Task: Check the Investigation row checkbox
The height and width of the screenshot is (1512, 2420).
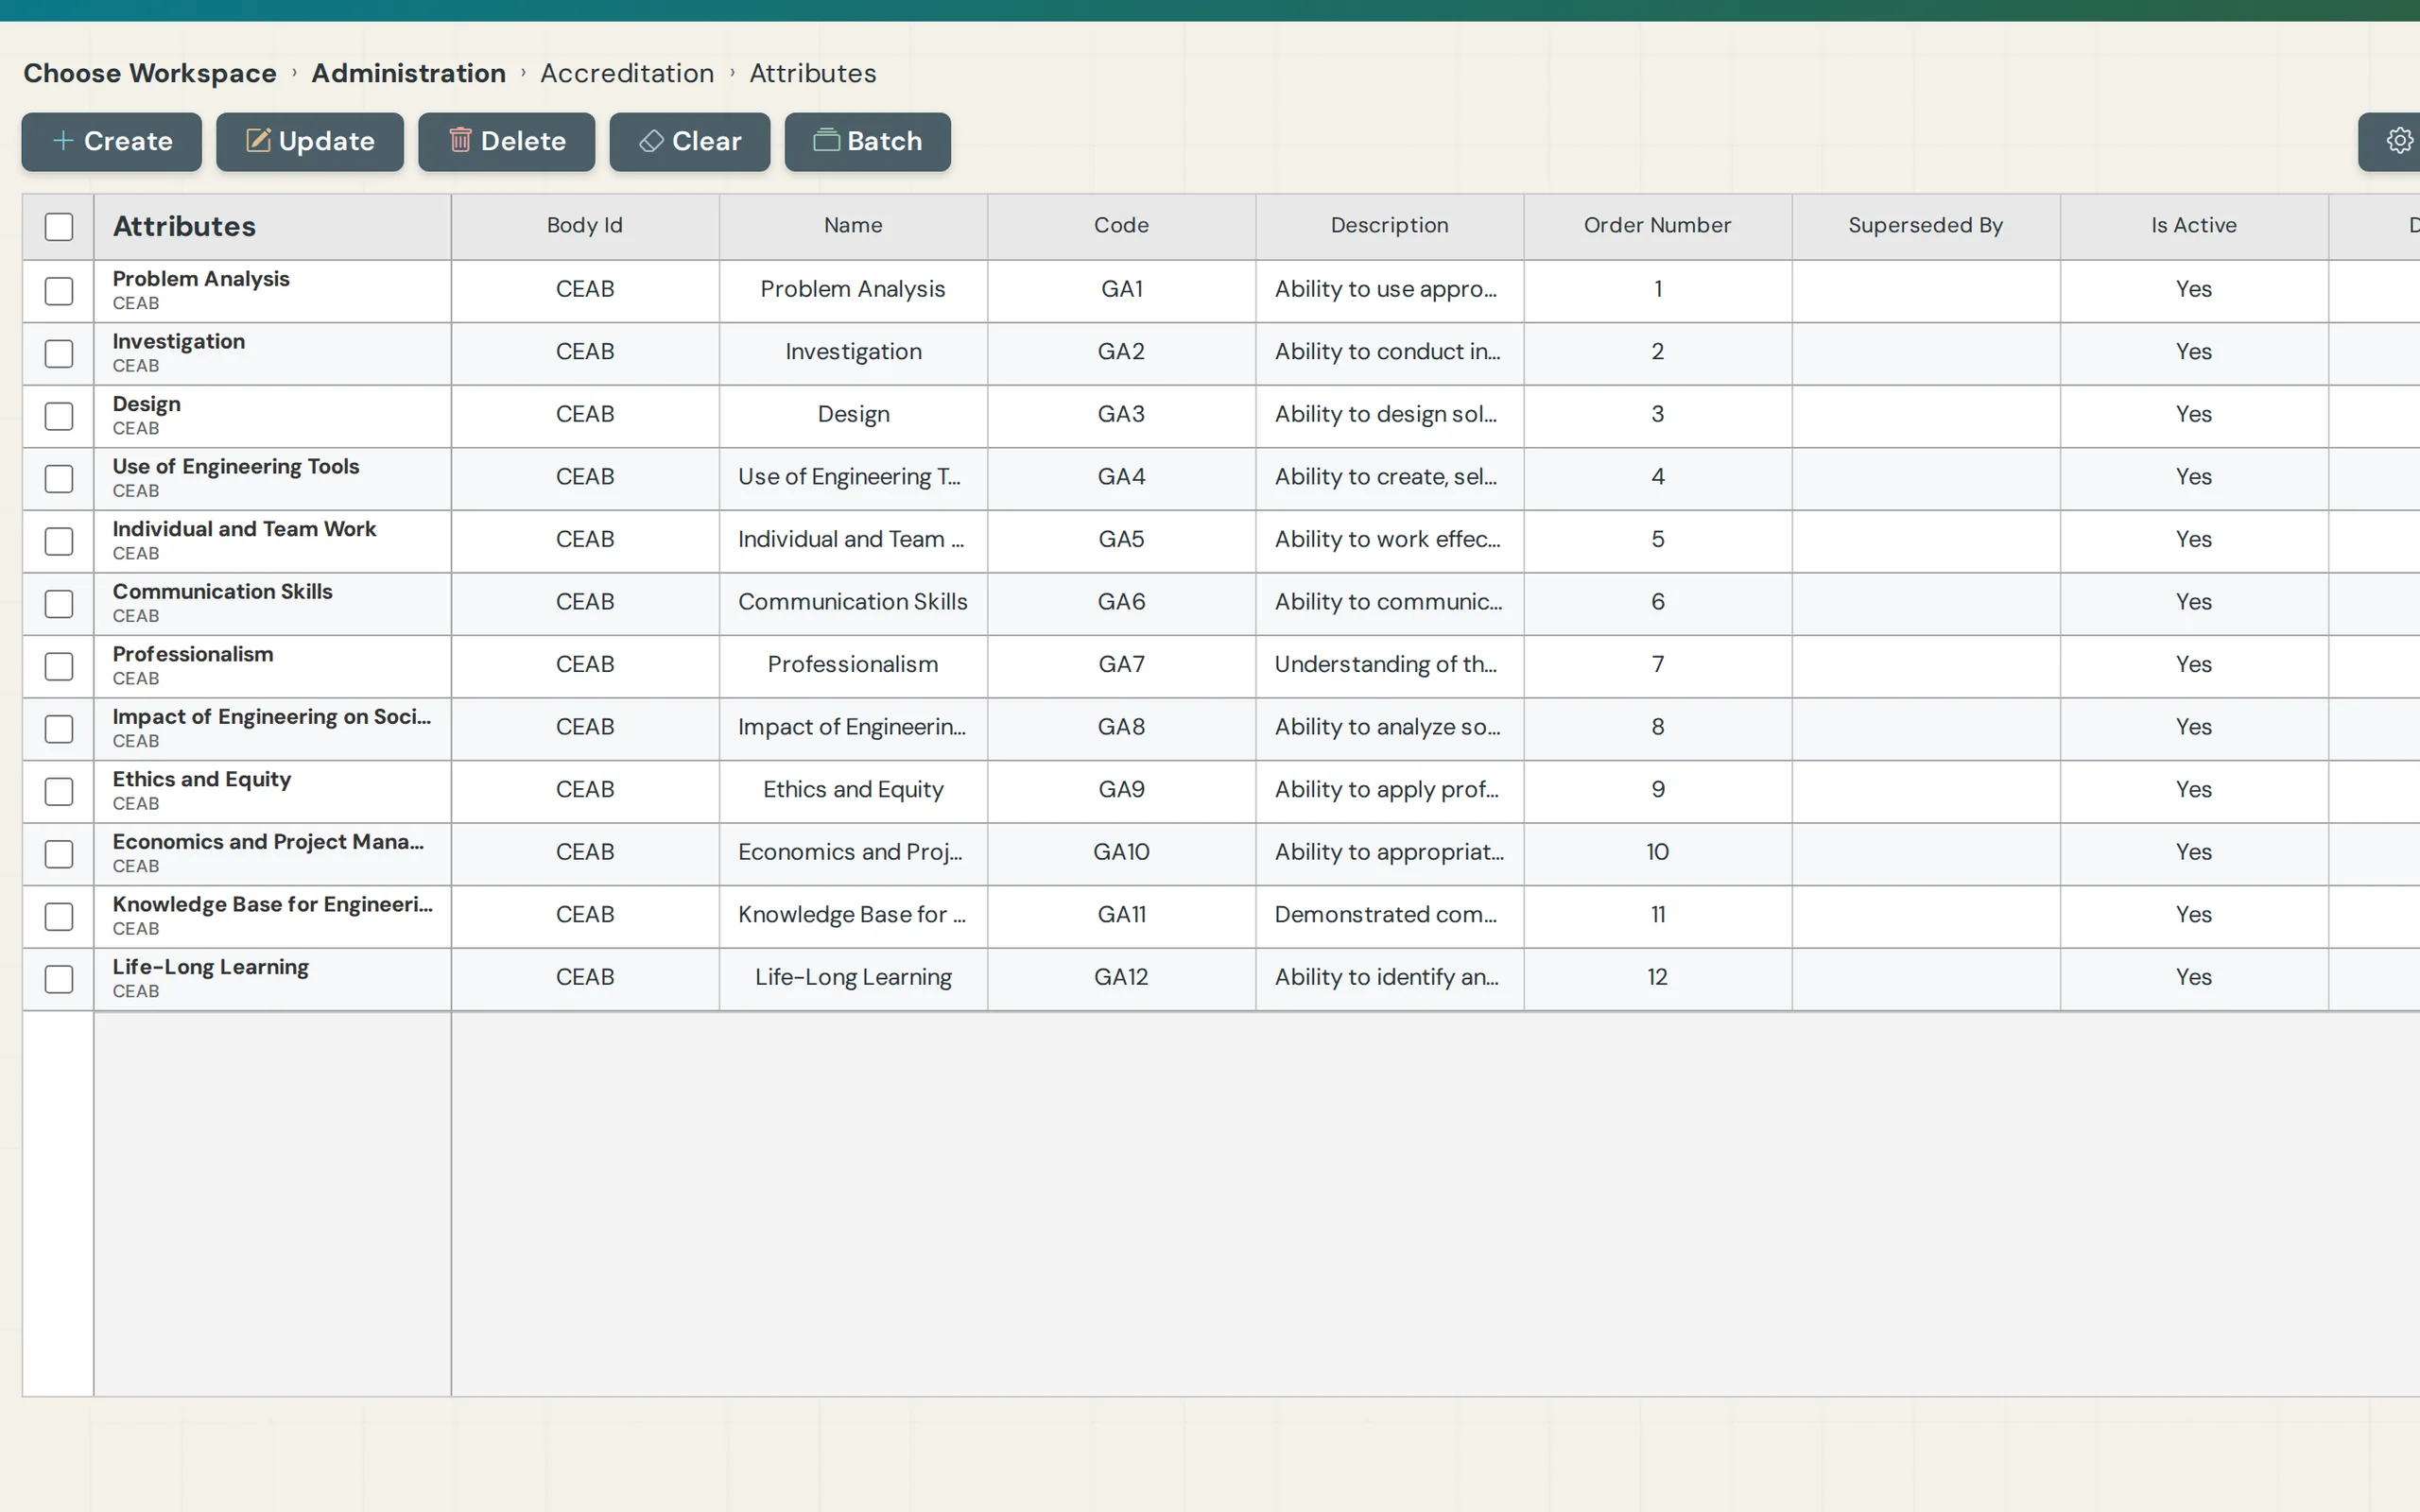Action: pyautogui.click(x=59, y=354)
